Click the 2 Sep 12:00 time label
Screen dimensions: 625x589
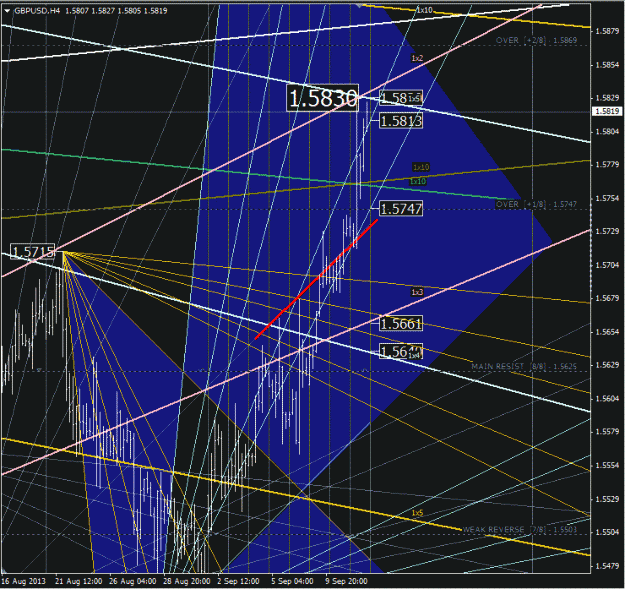[x=238, y=581]
